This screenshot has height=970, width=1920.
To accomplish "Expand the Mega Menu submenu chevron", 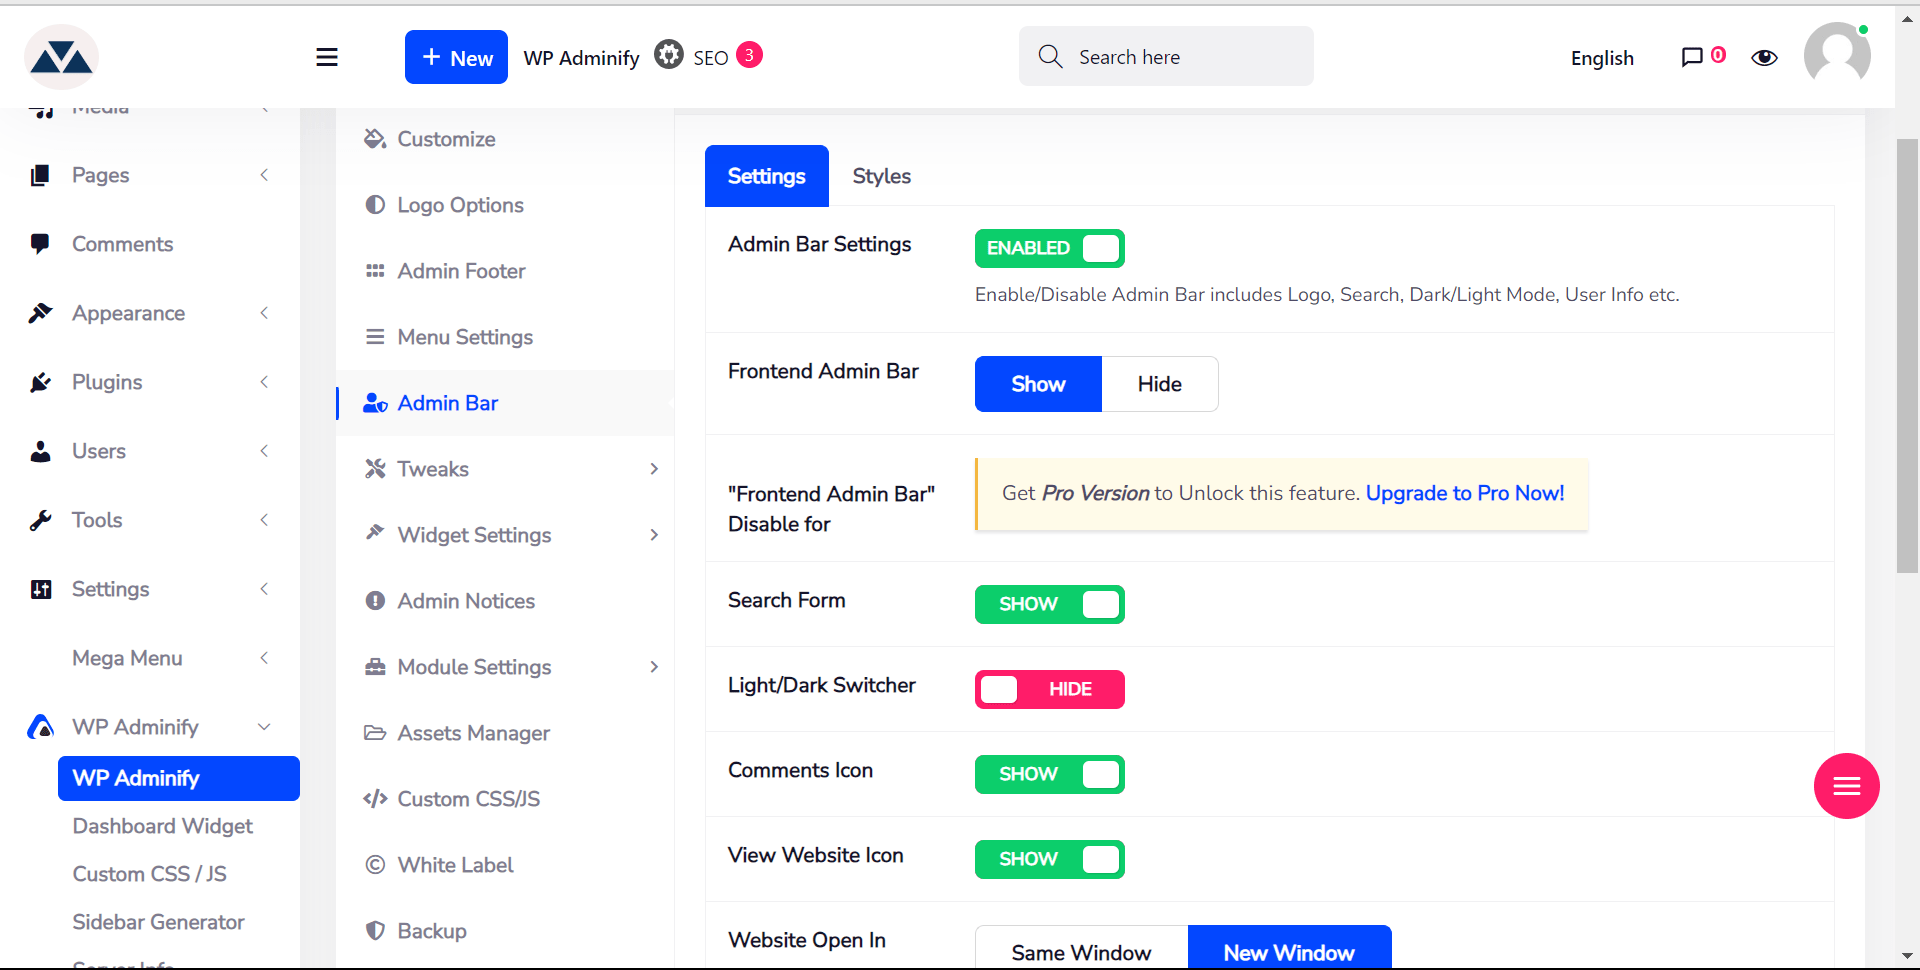I will (x=264, y=658).
